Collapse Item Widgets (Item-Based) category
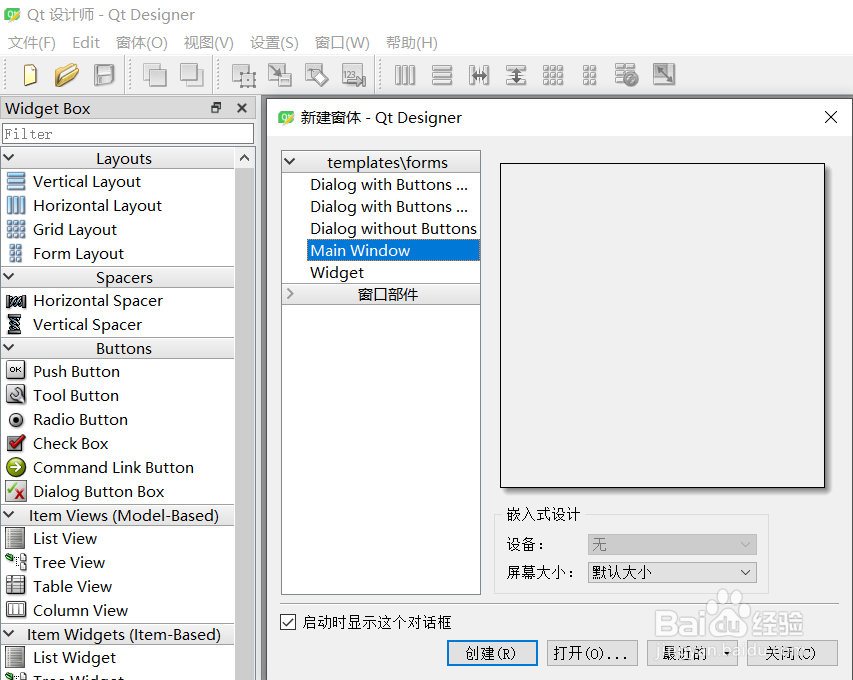The image size is (853, 680). pos(9,634)
